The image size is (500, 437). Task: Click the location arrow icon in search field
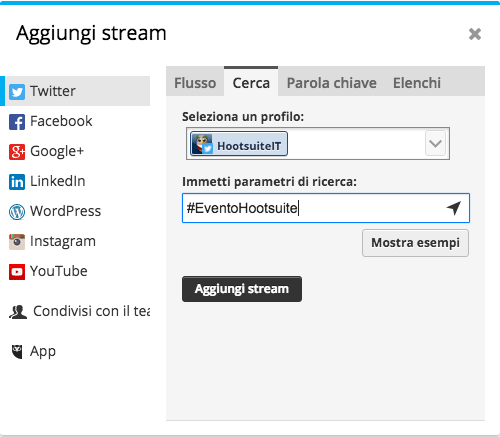tap(454, 208)
